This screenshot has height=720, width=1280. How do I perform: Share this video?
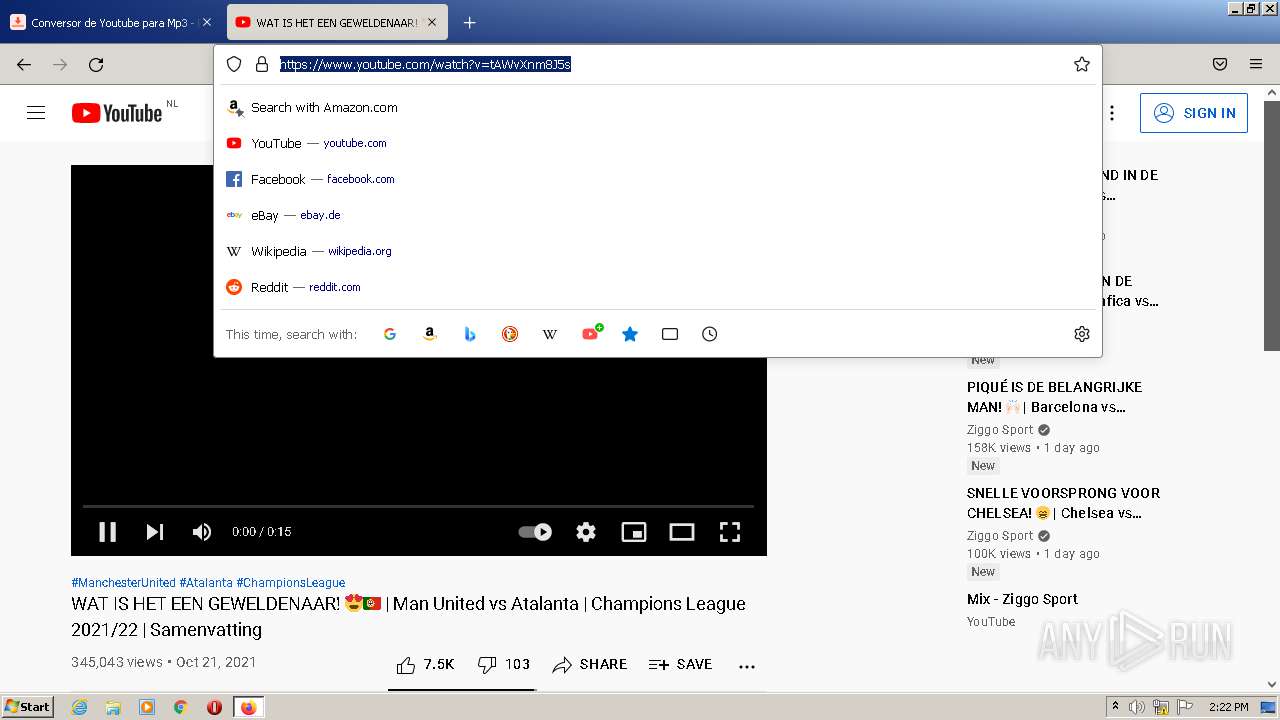tap(590, 664)
